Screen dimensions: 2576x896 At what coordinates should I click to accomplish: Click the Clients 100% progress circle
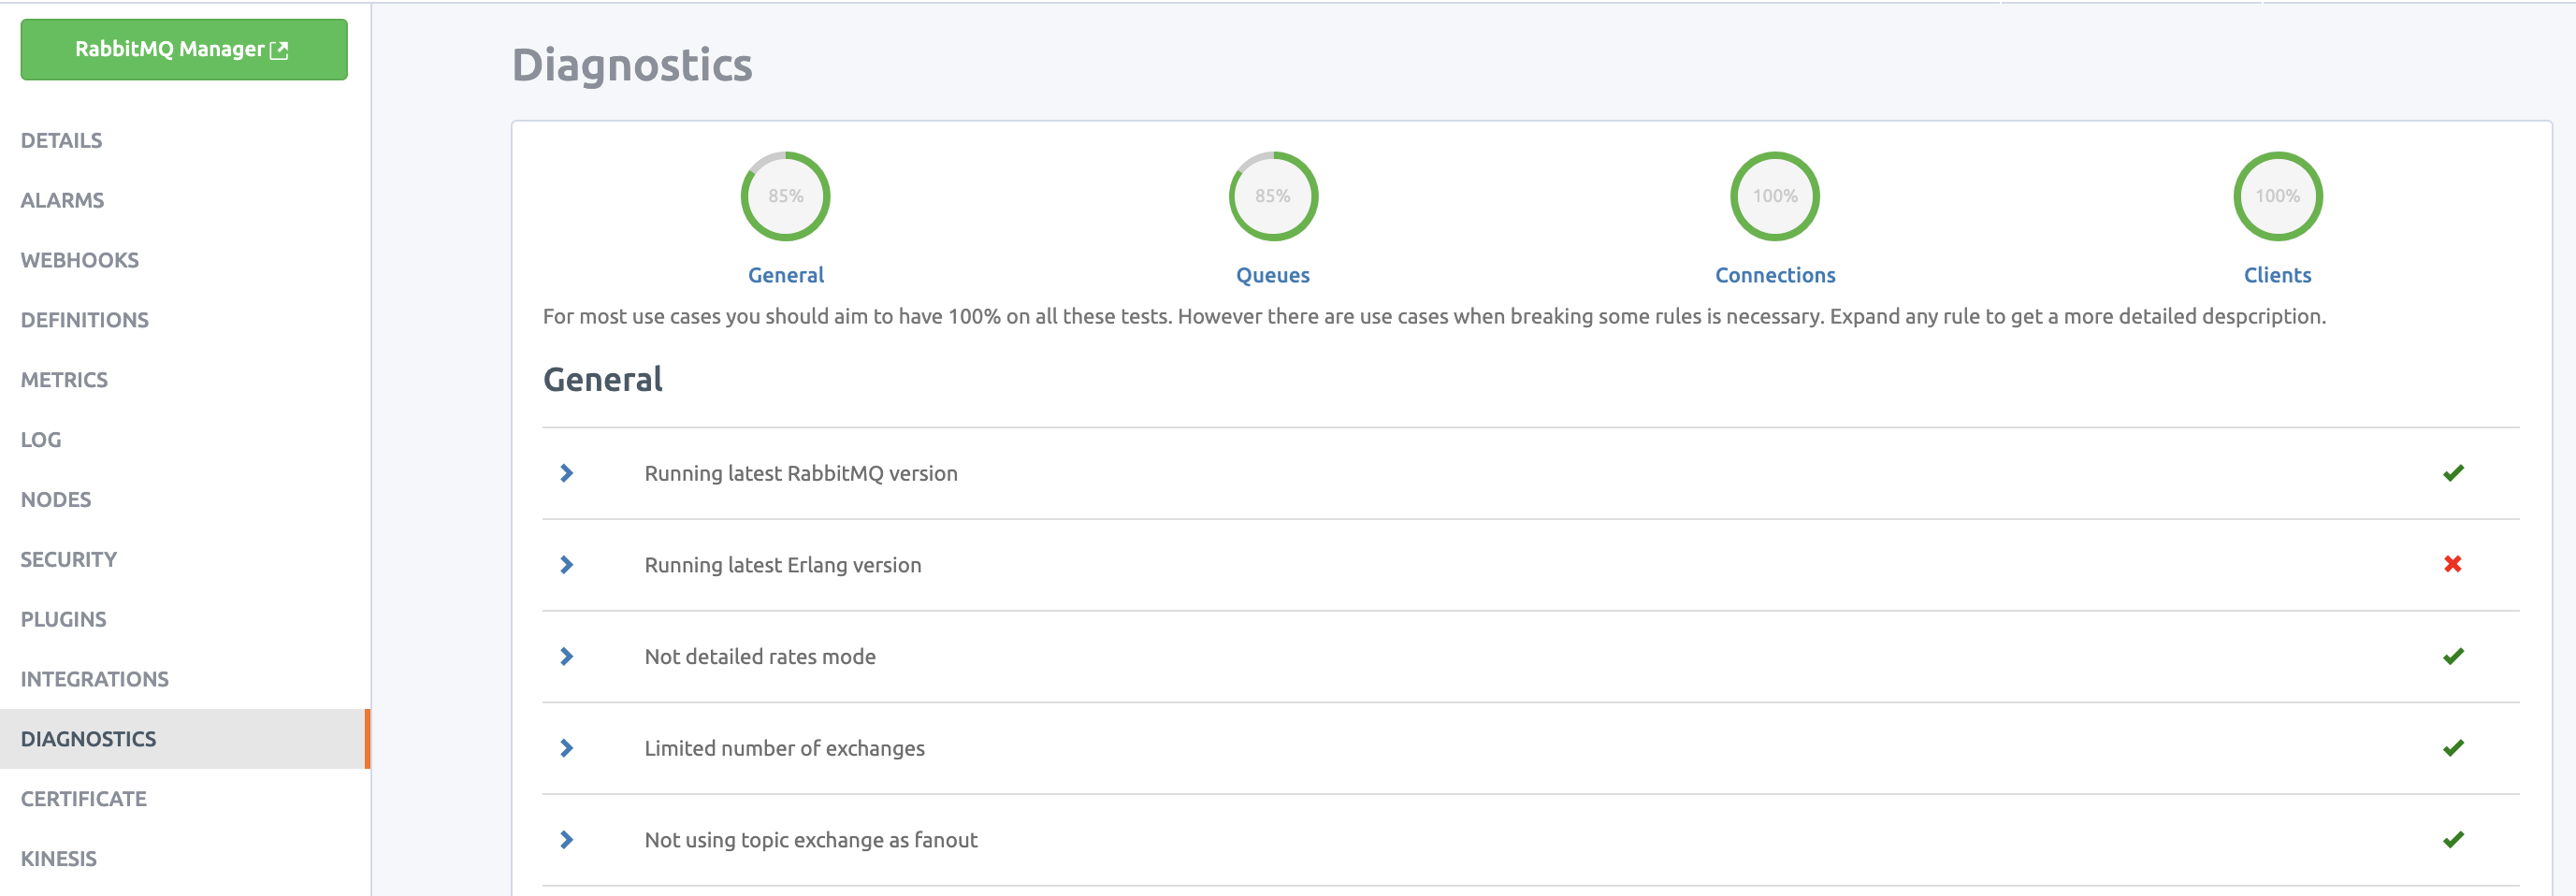click(x=2278, y=196)
